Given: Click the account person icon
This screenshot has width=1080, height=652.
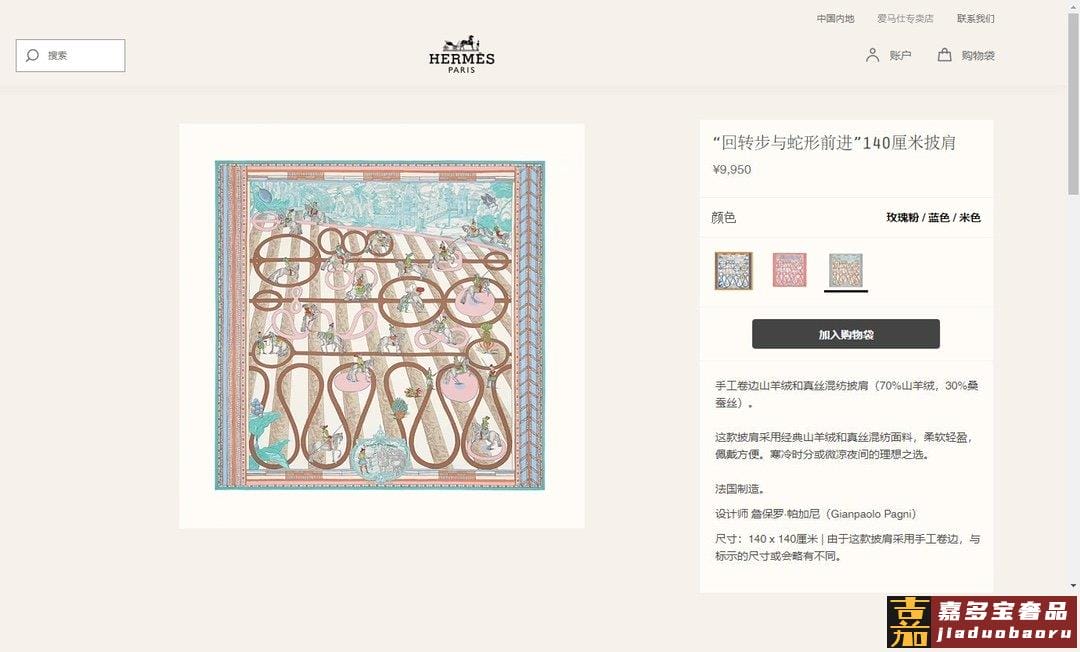Looking at the screenshot, I should point(872,55).
